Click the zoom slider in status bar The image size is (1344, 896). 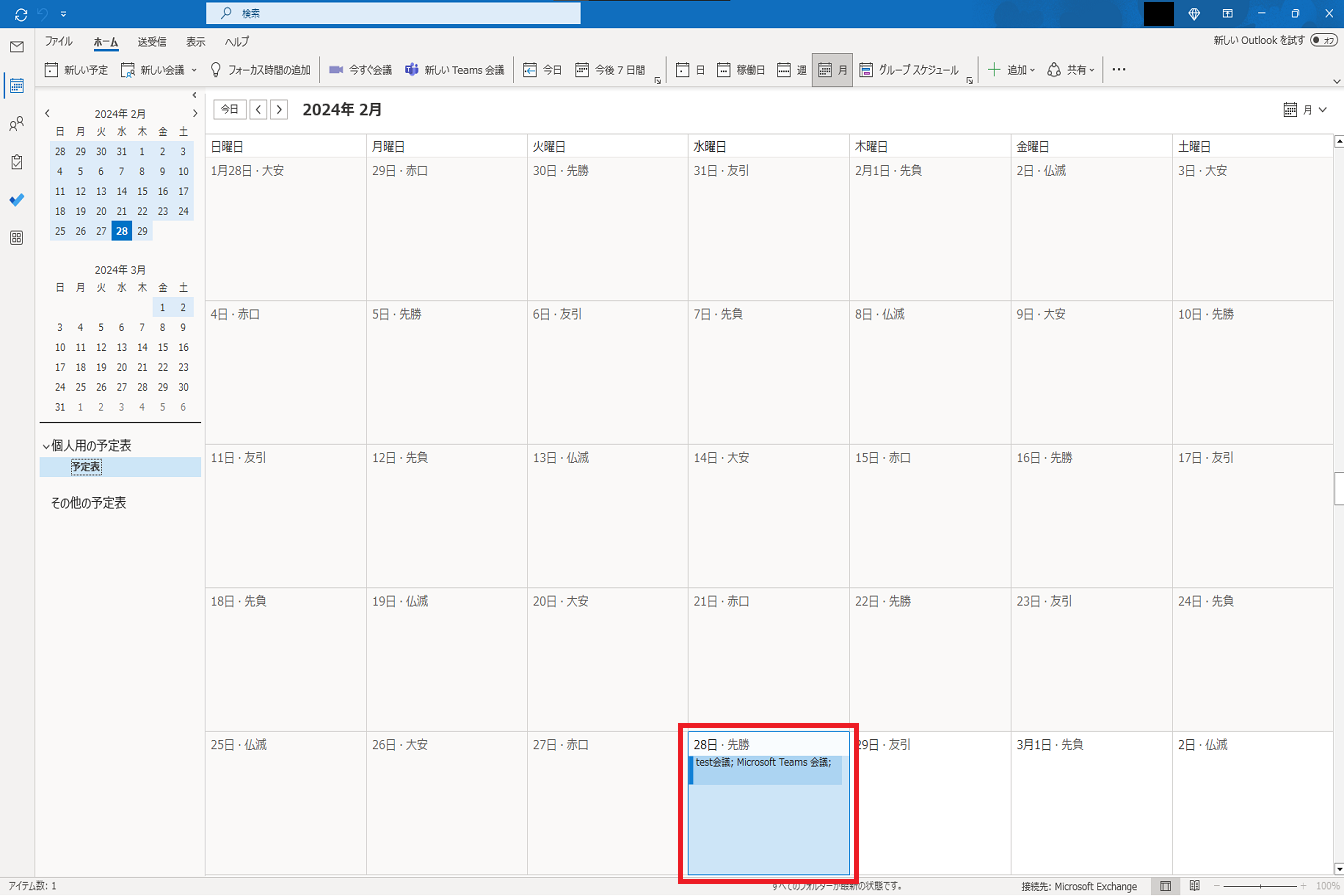1260,886
